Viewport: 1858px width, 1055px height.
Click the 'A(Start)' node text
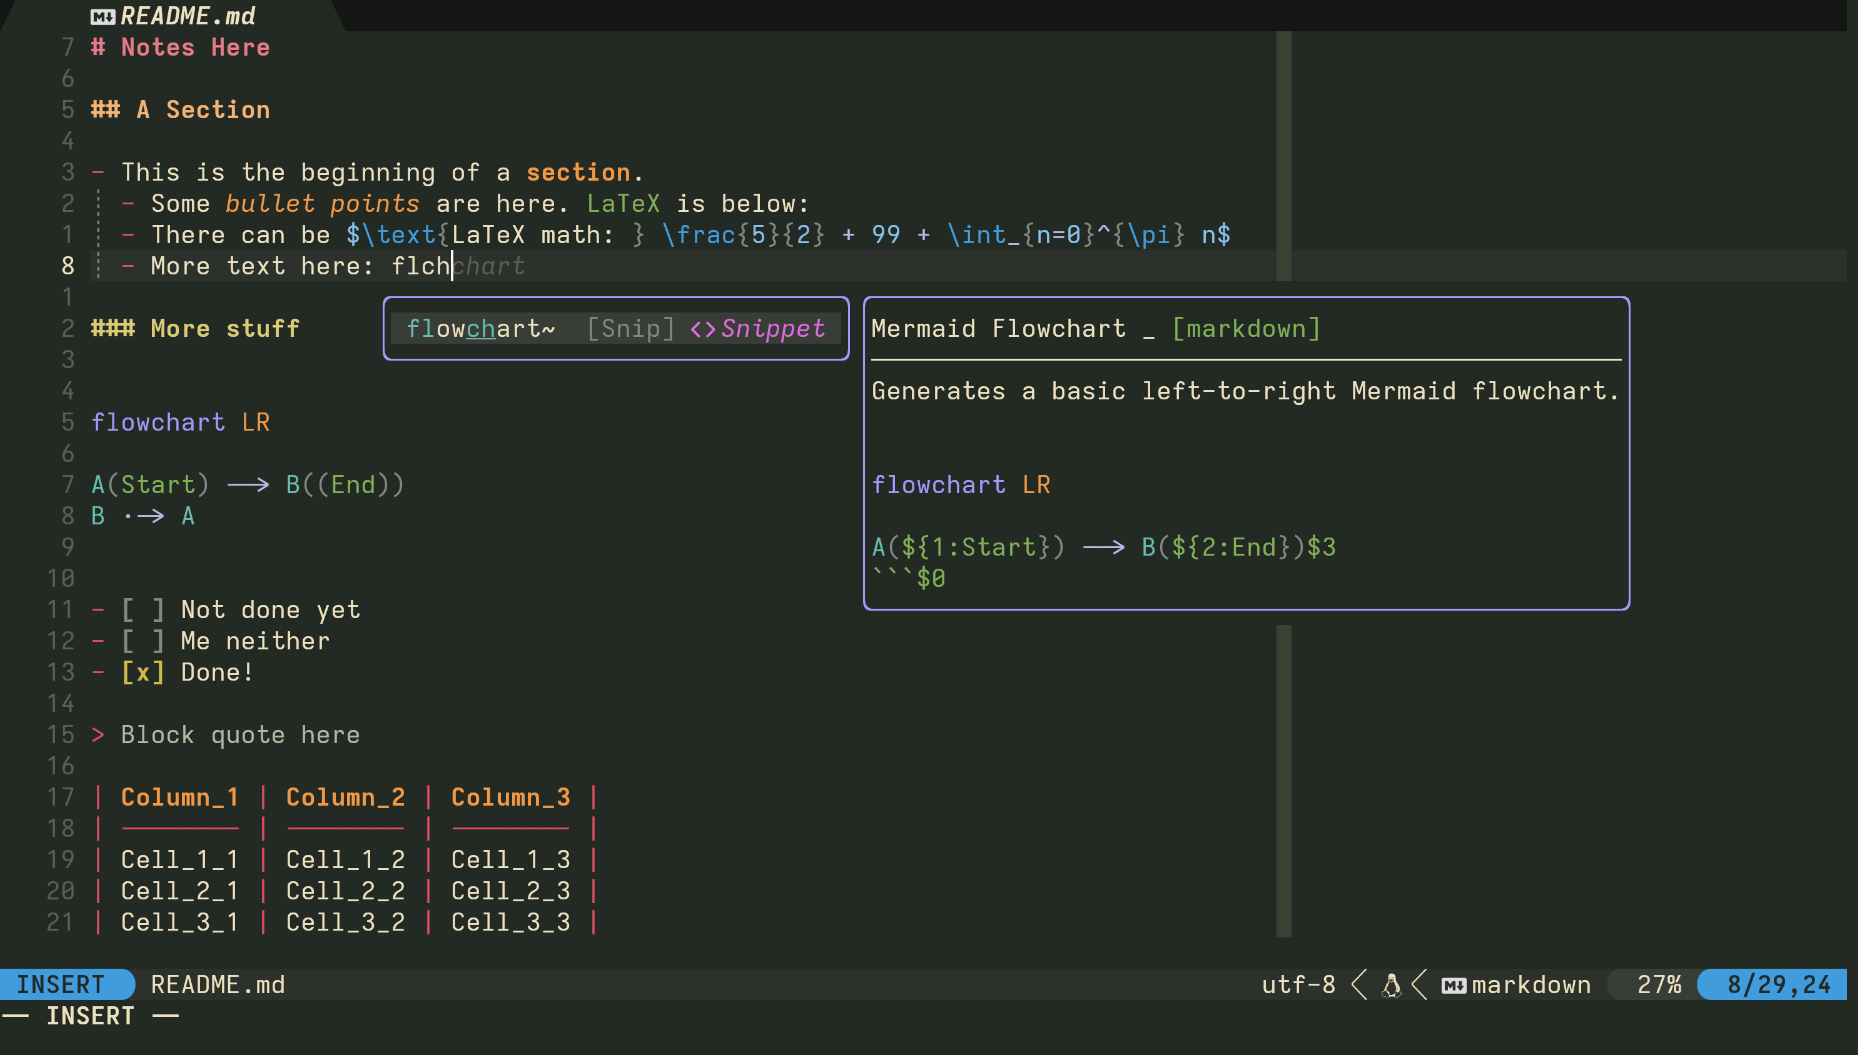coord(150,485)
